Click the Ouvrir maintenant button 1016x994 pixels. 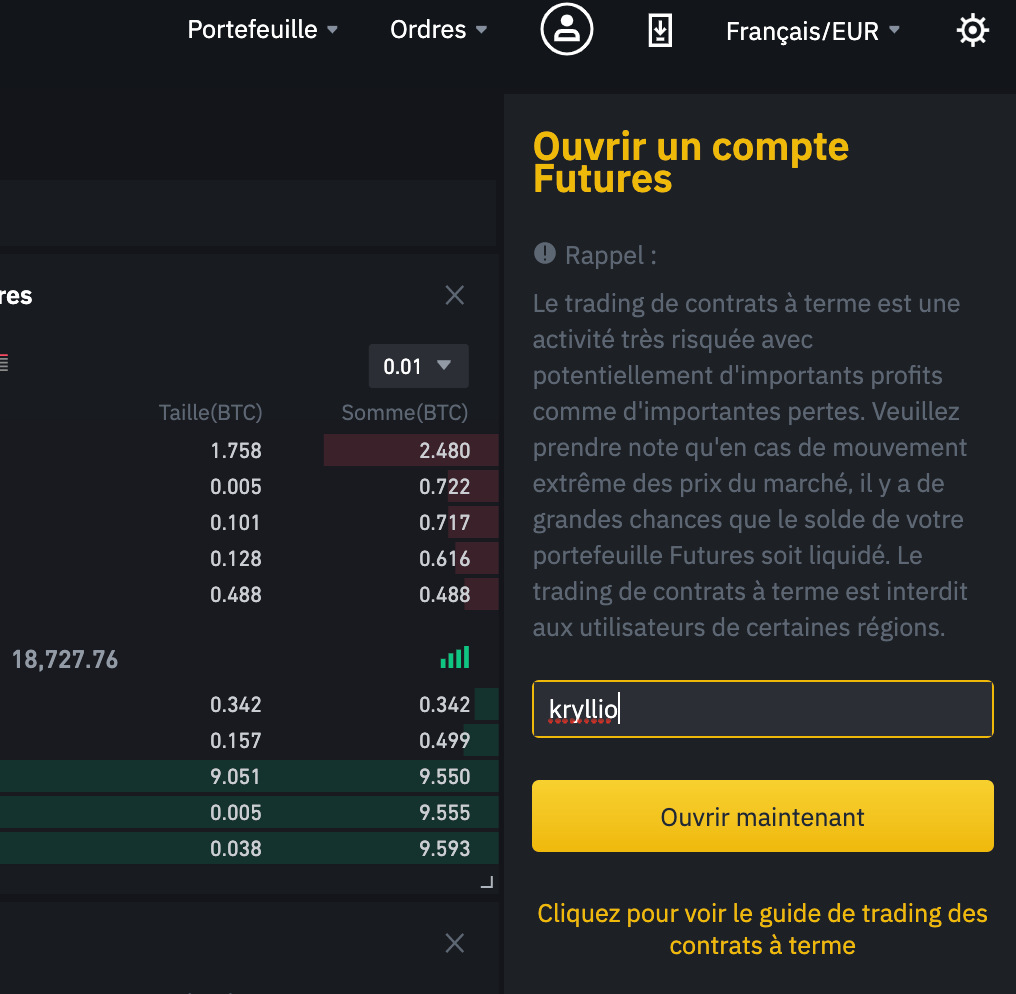[x=763, y=816]
